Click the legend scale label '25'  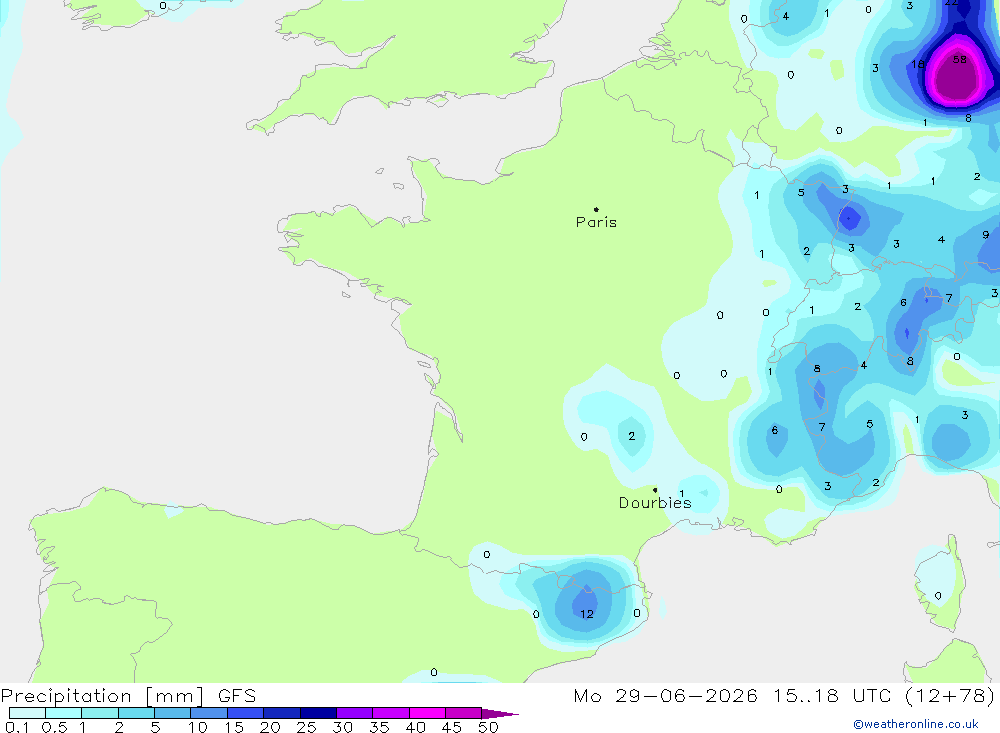click(306, 727)
